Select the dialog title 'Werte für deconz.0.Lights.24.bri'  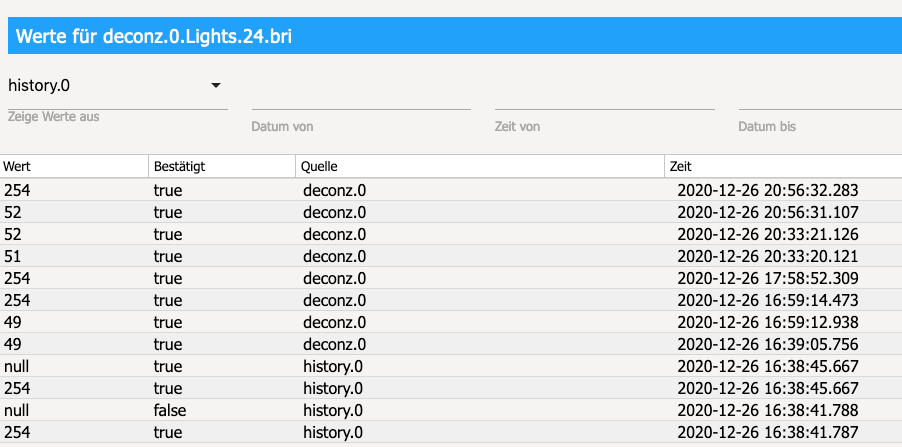pos(154,36)
